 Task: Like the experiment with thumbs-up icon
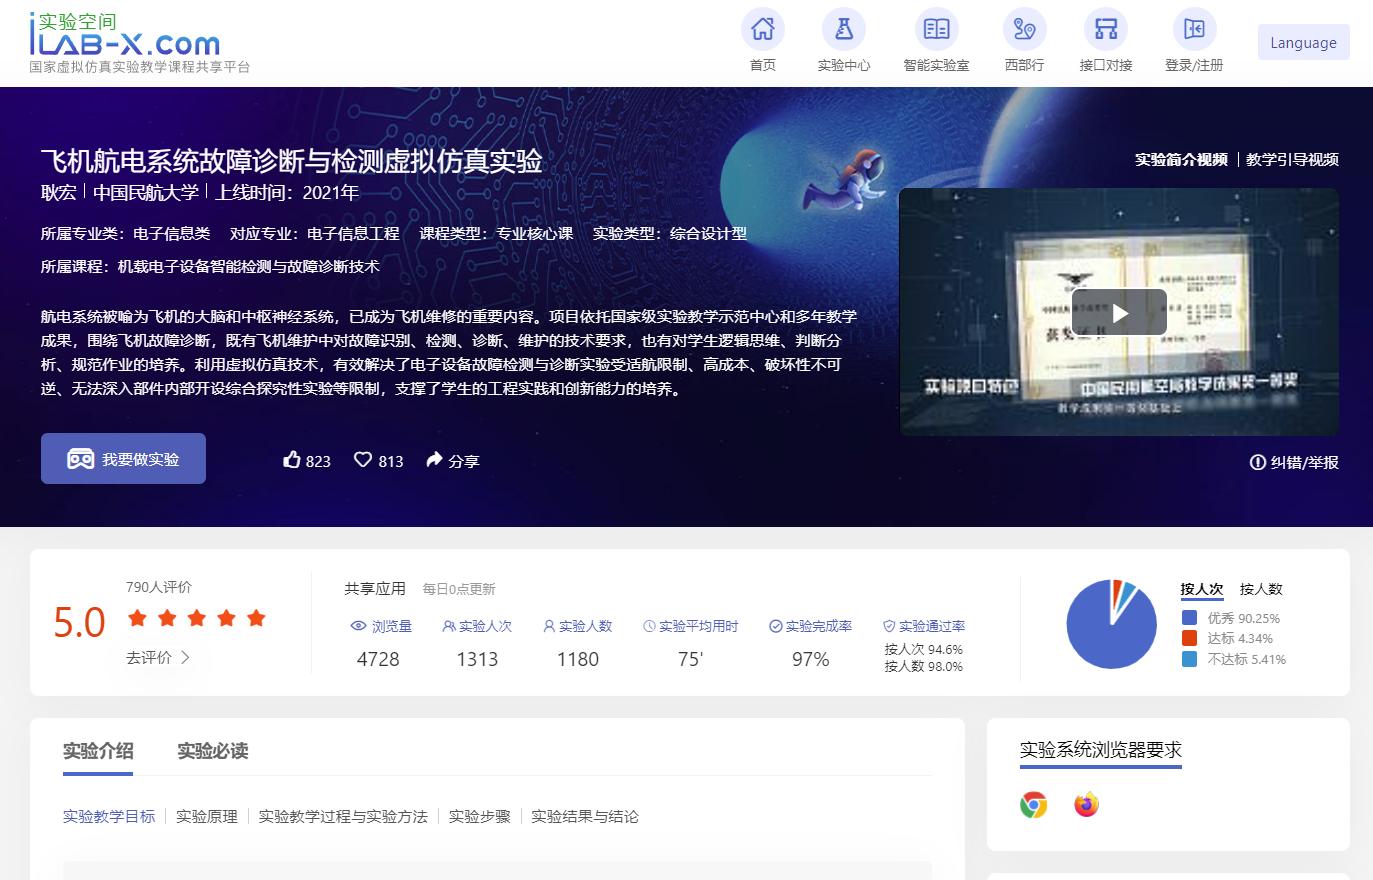tap(292, 460)
